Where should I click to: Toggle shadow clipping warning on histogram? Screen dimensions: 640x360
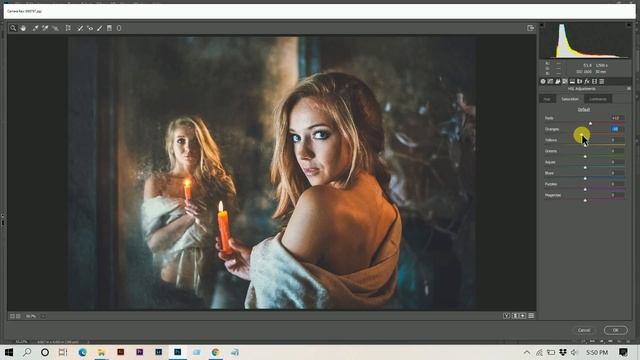tap(542, 25)
